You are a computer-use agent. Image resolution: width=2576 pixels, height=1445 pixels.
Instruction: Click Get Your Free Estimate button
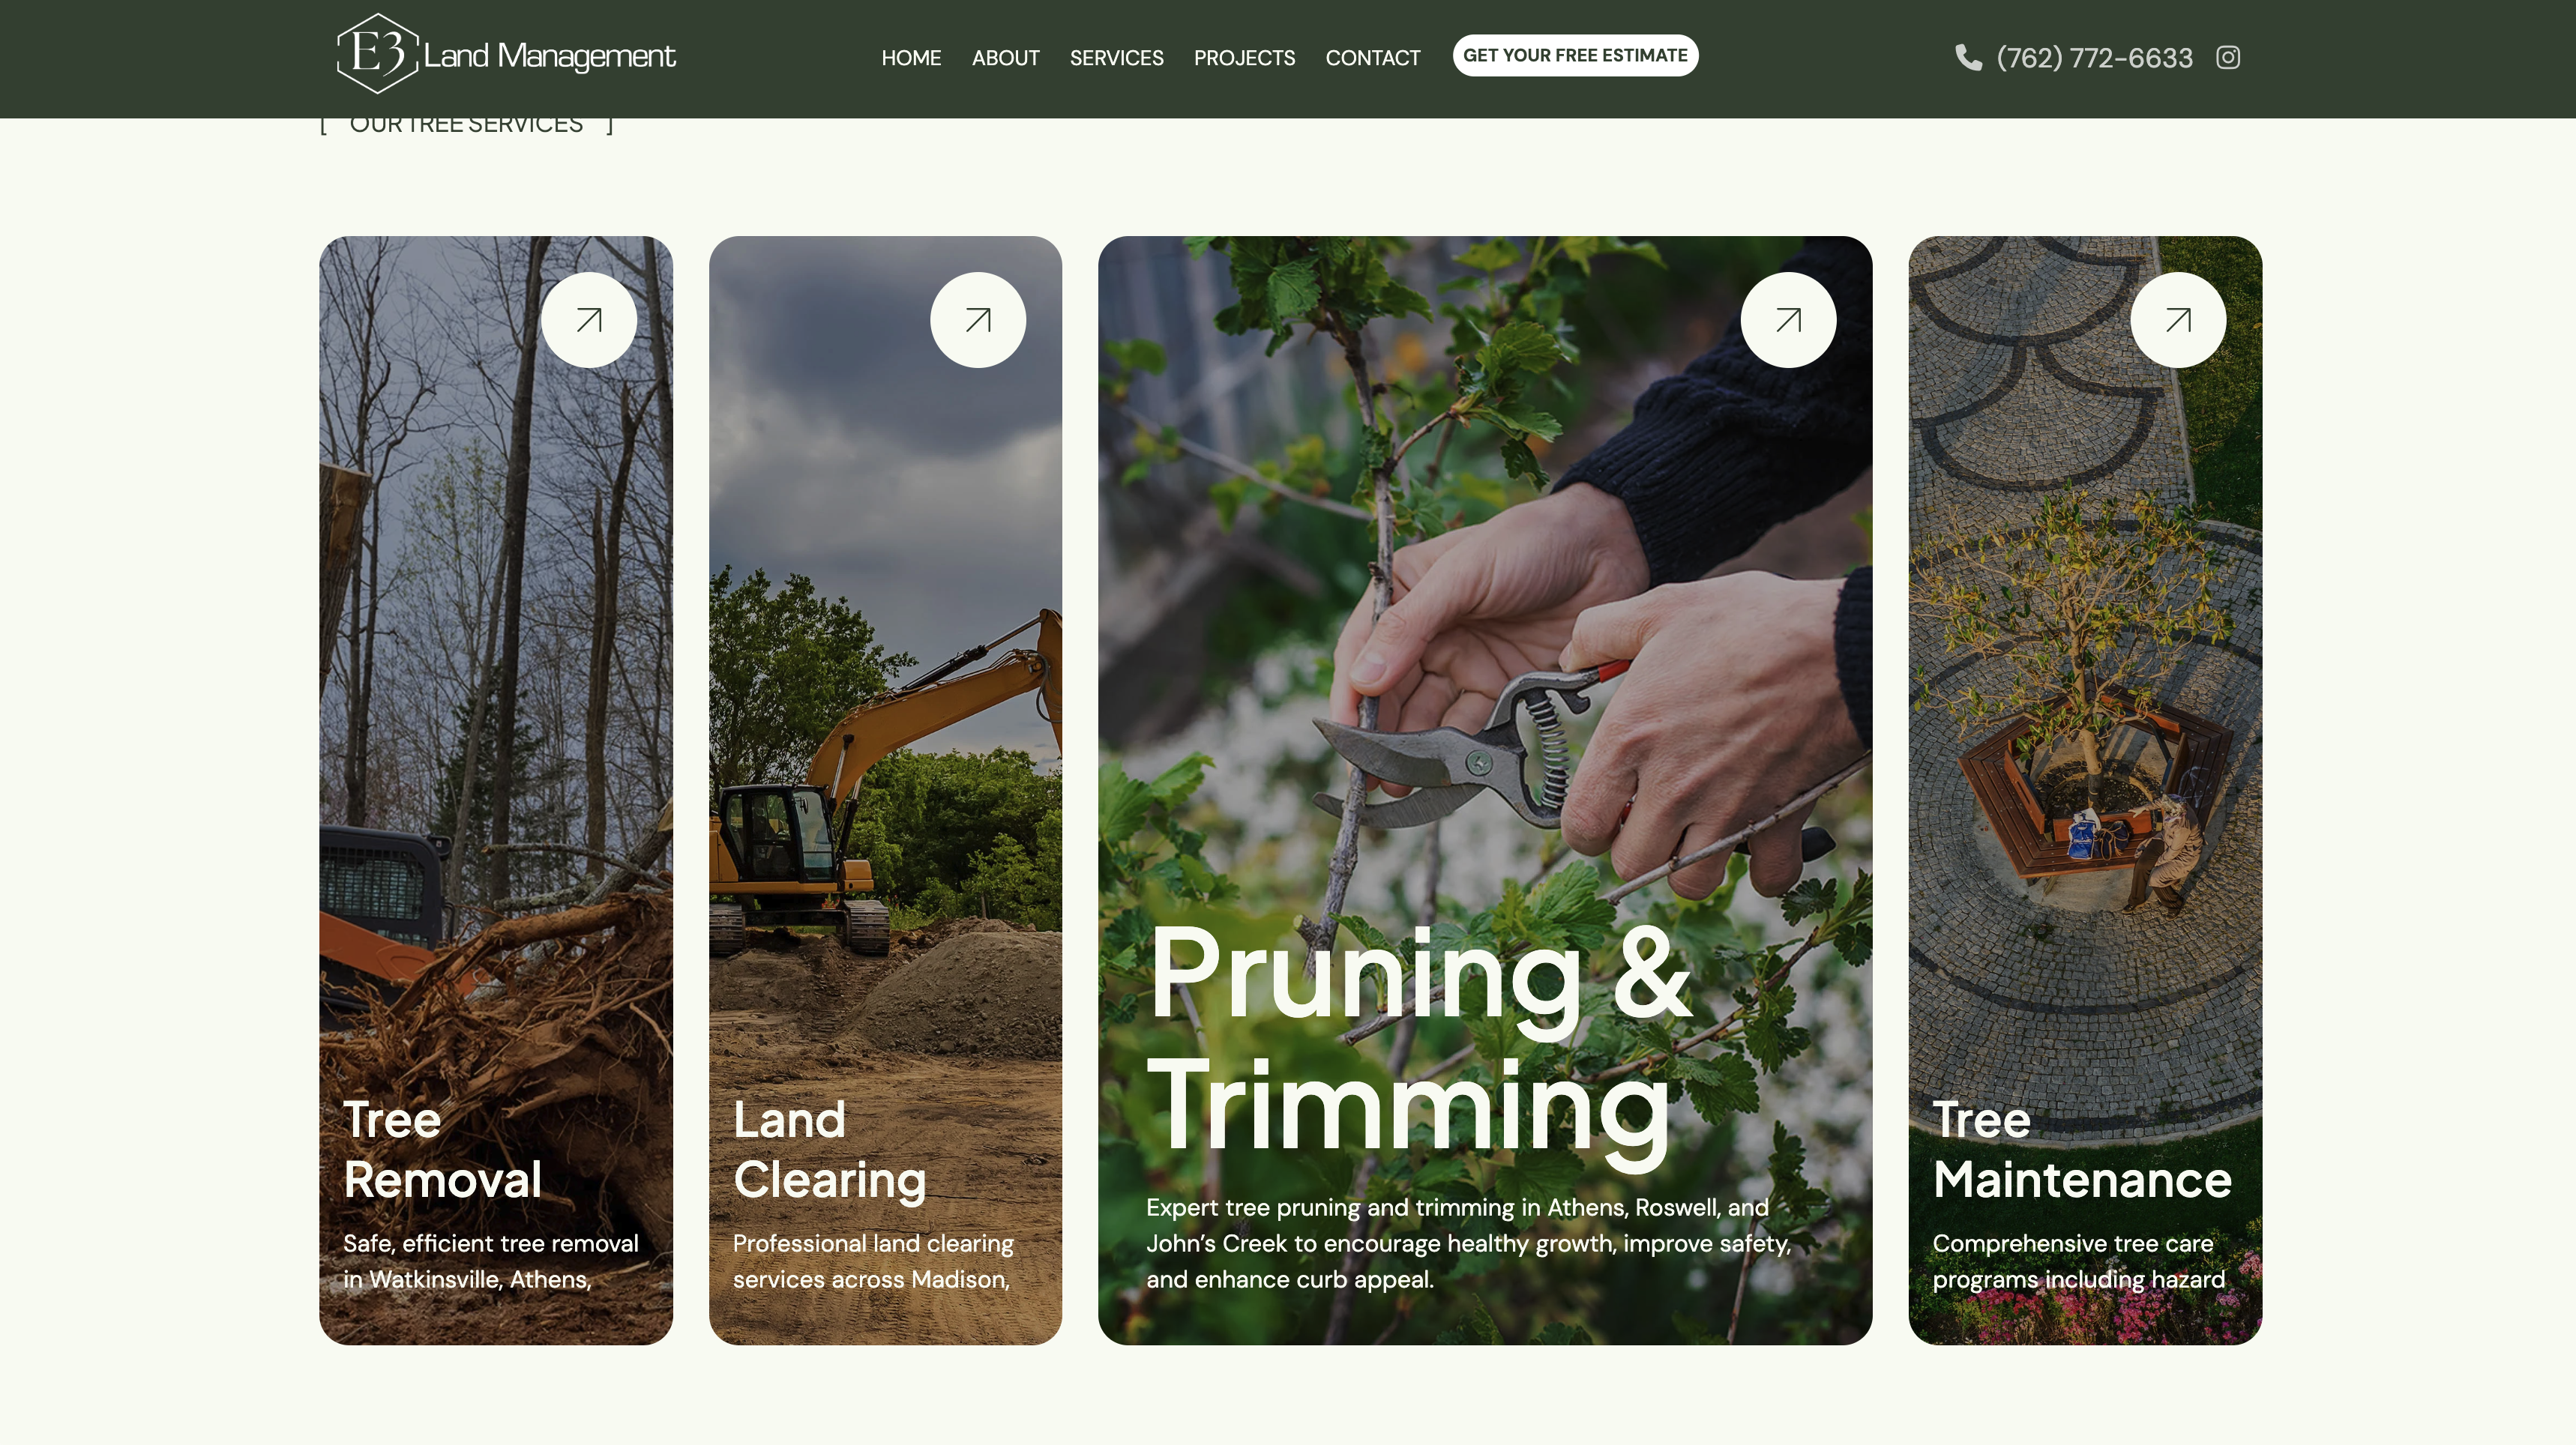click(1575, 55)
